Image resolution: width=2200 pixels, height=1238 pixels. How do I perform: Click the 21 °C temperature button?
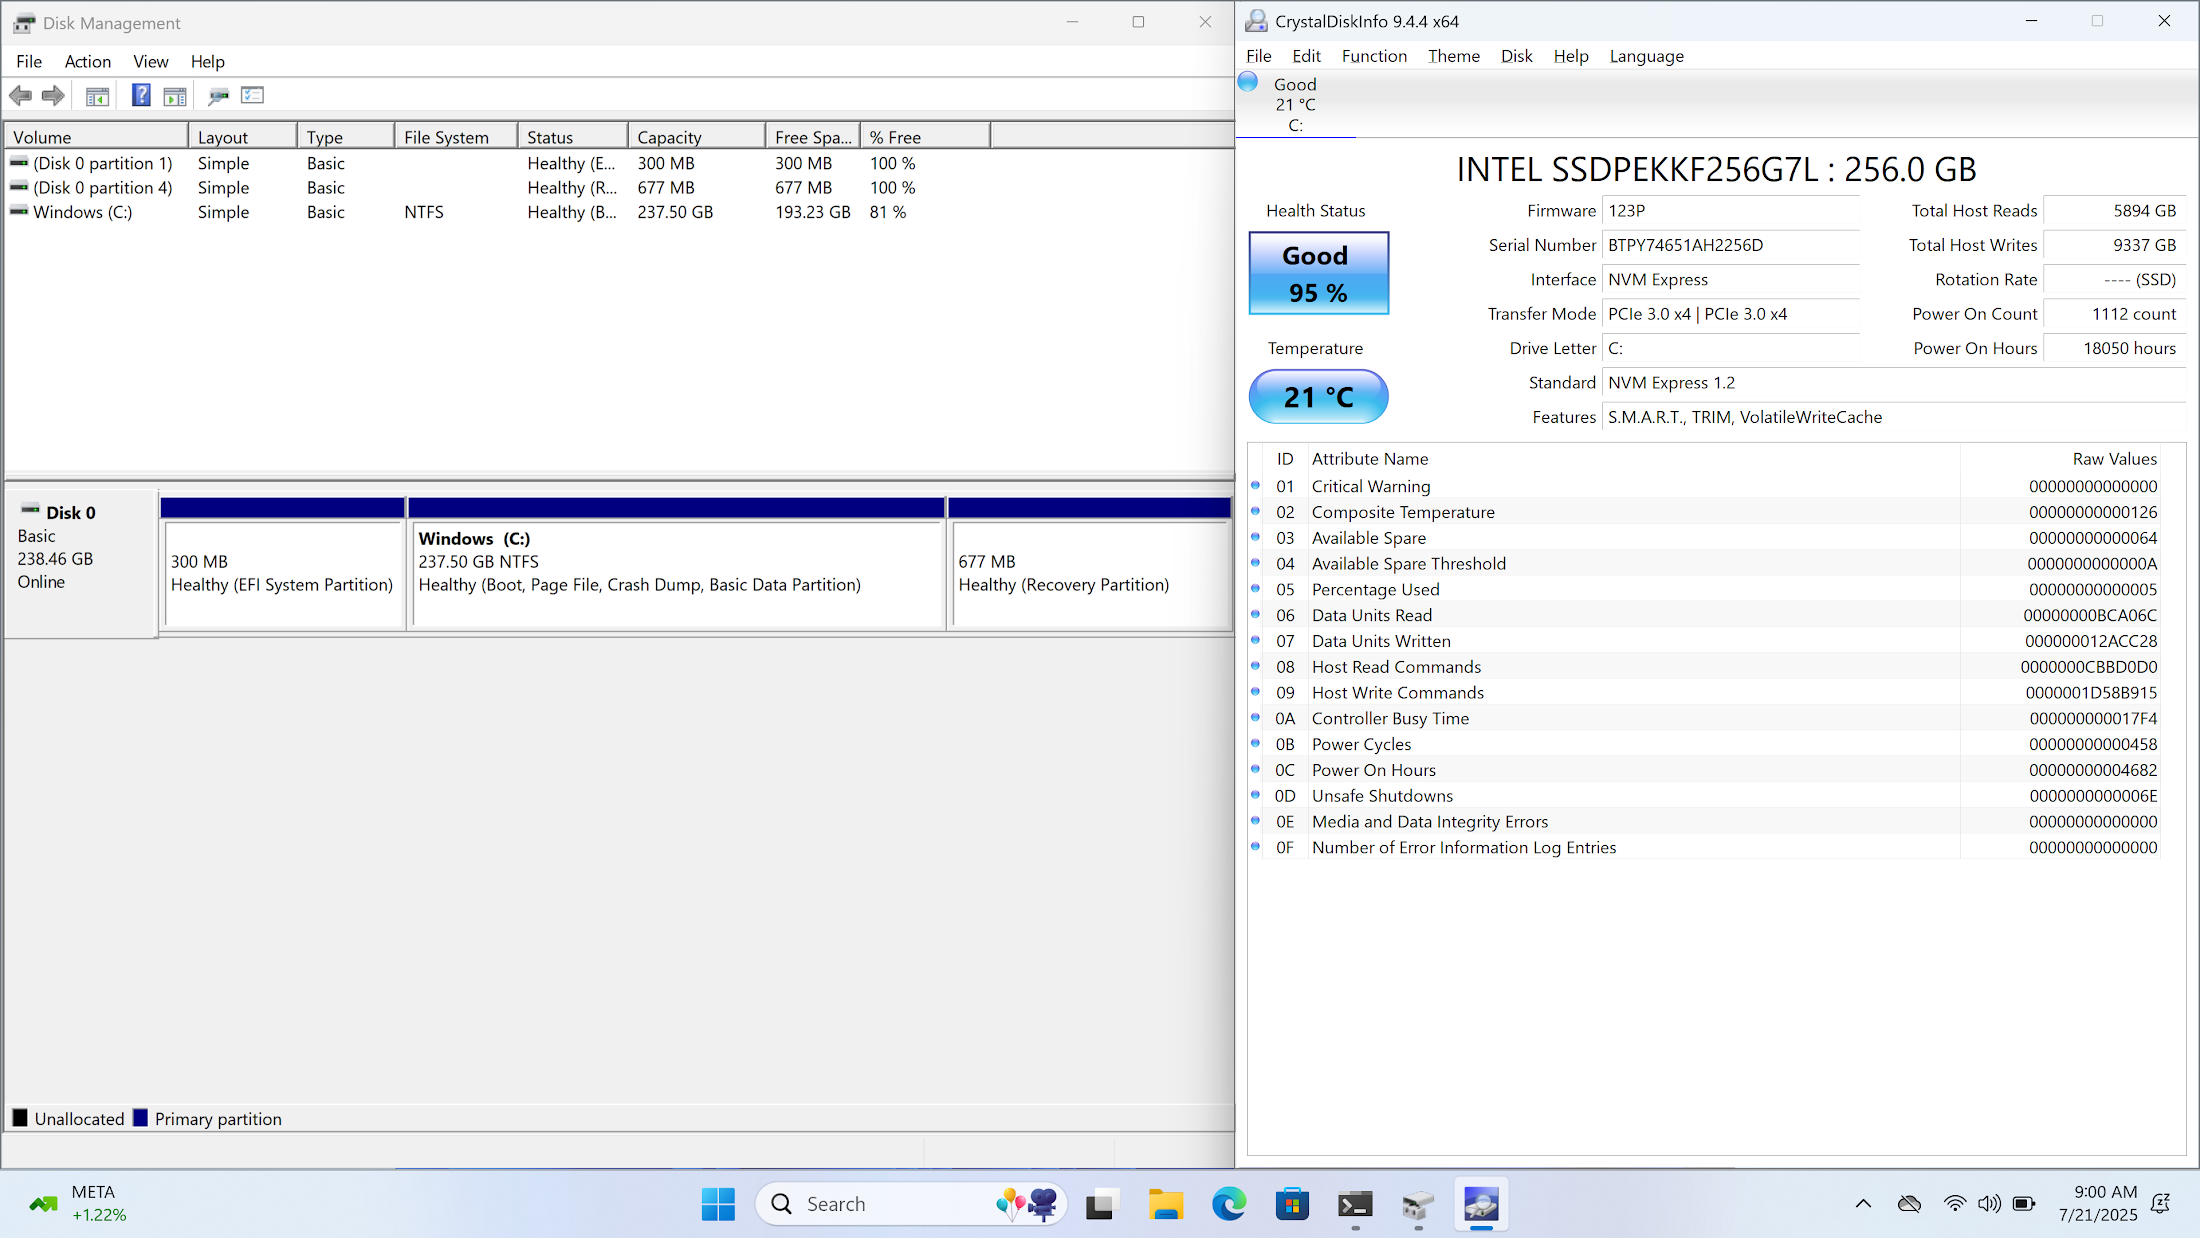click(x=1319, y=397)
